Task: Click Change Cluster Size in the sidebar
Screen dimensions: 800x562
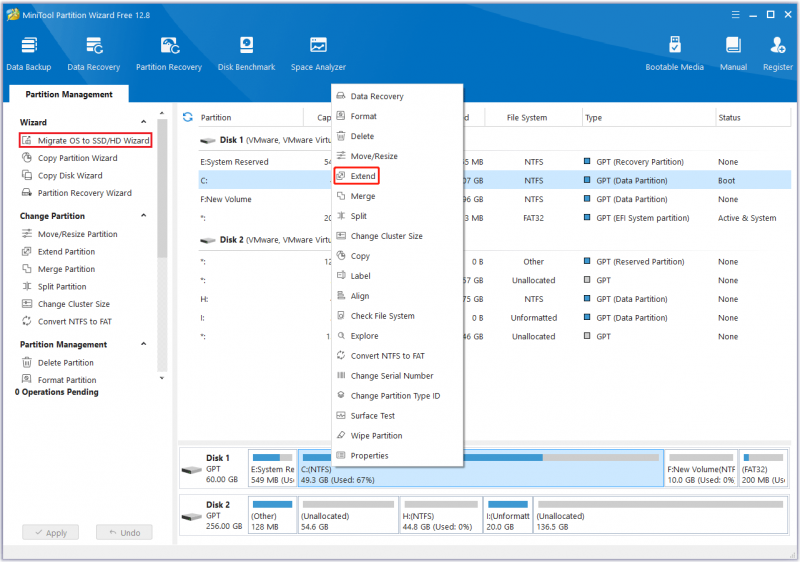Action: [66, 304]
